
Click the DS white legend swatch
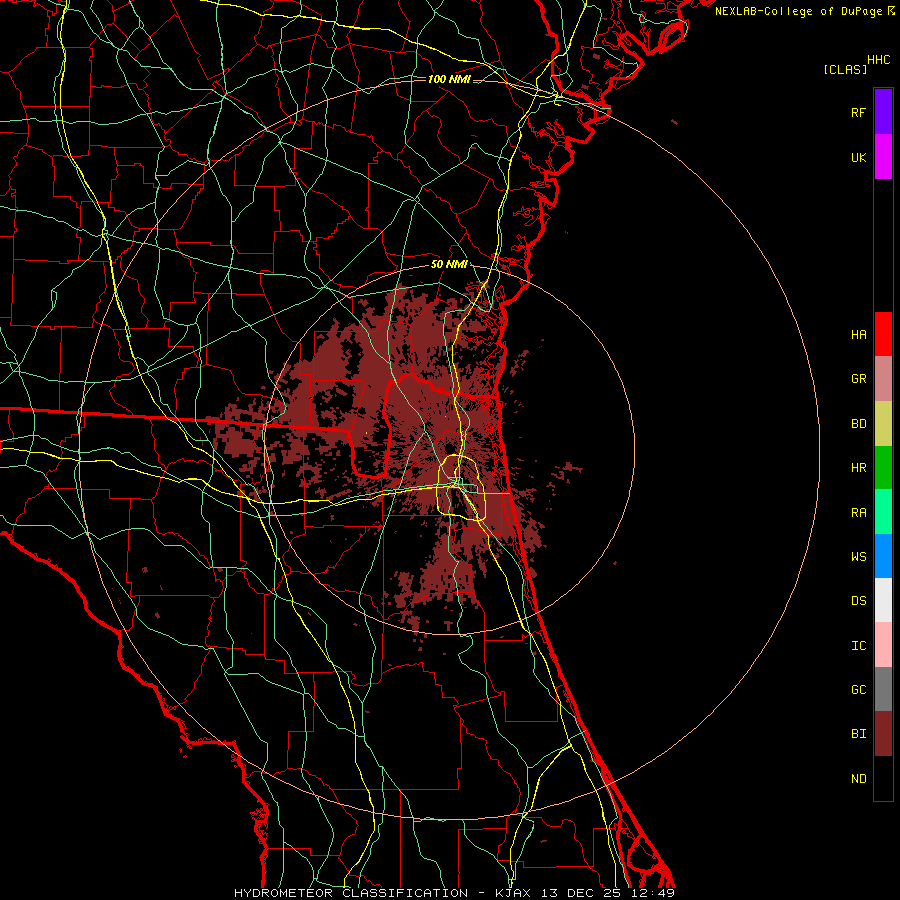point(883,600)
